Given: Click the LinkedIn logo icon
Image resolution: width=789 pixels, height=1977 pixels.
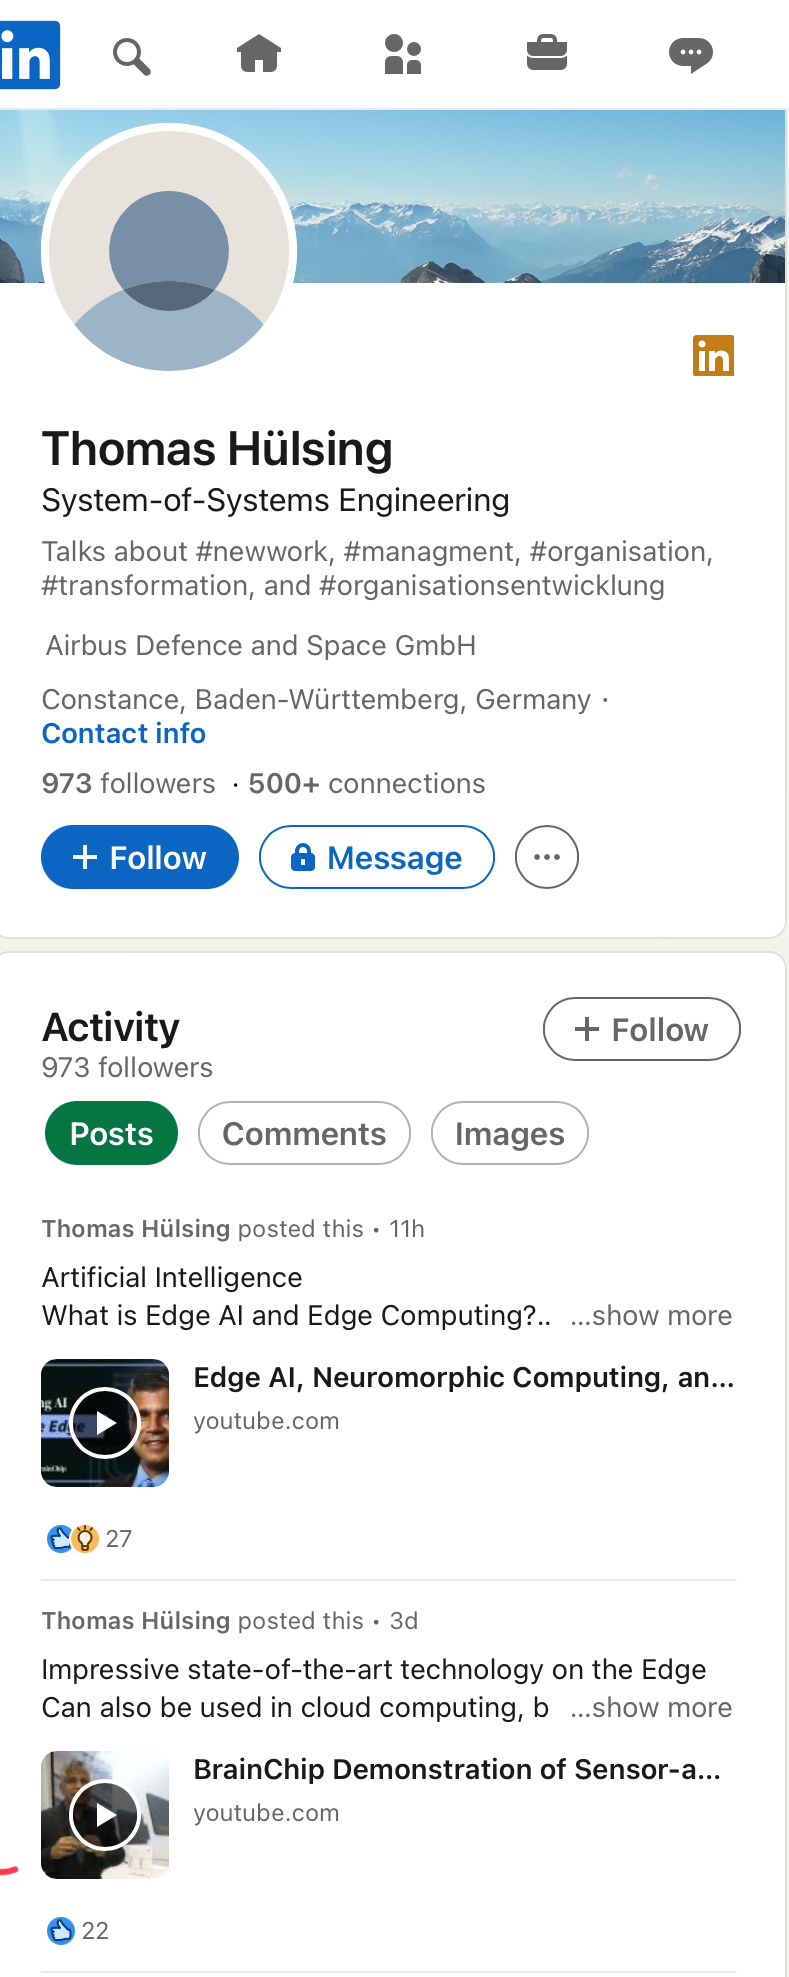Looking at the screenshot, I should [x=29, y=56].
